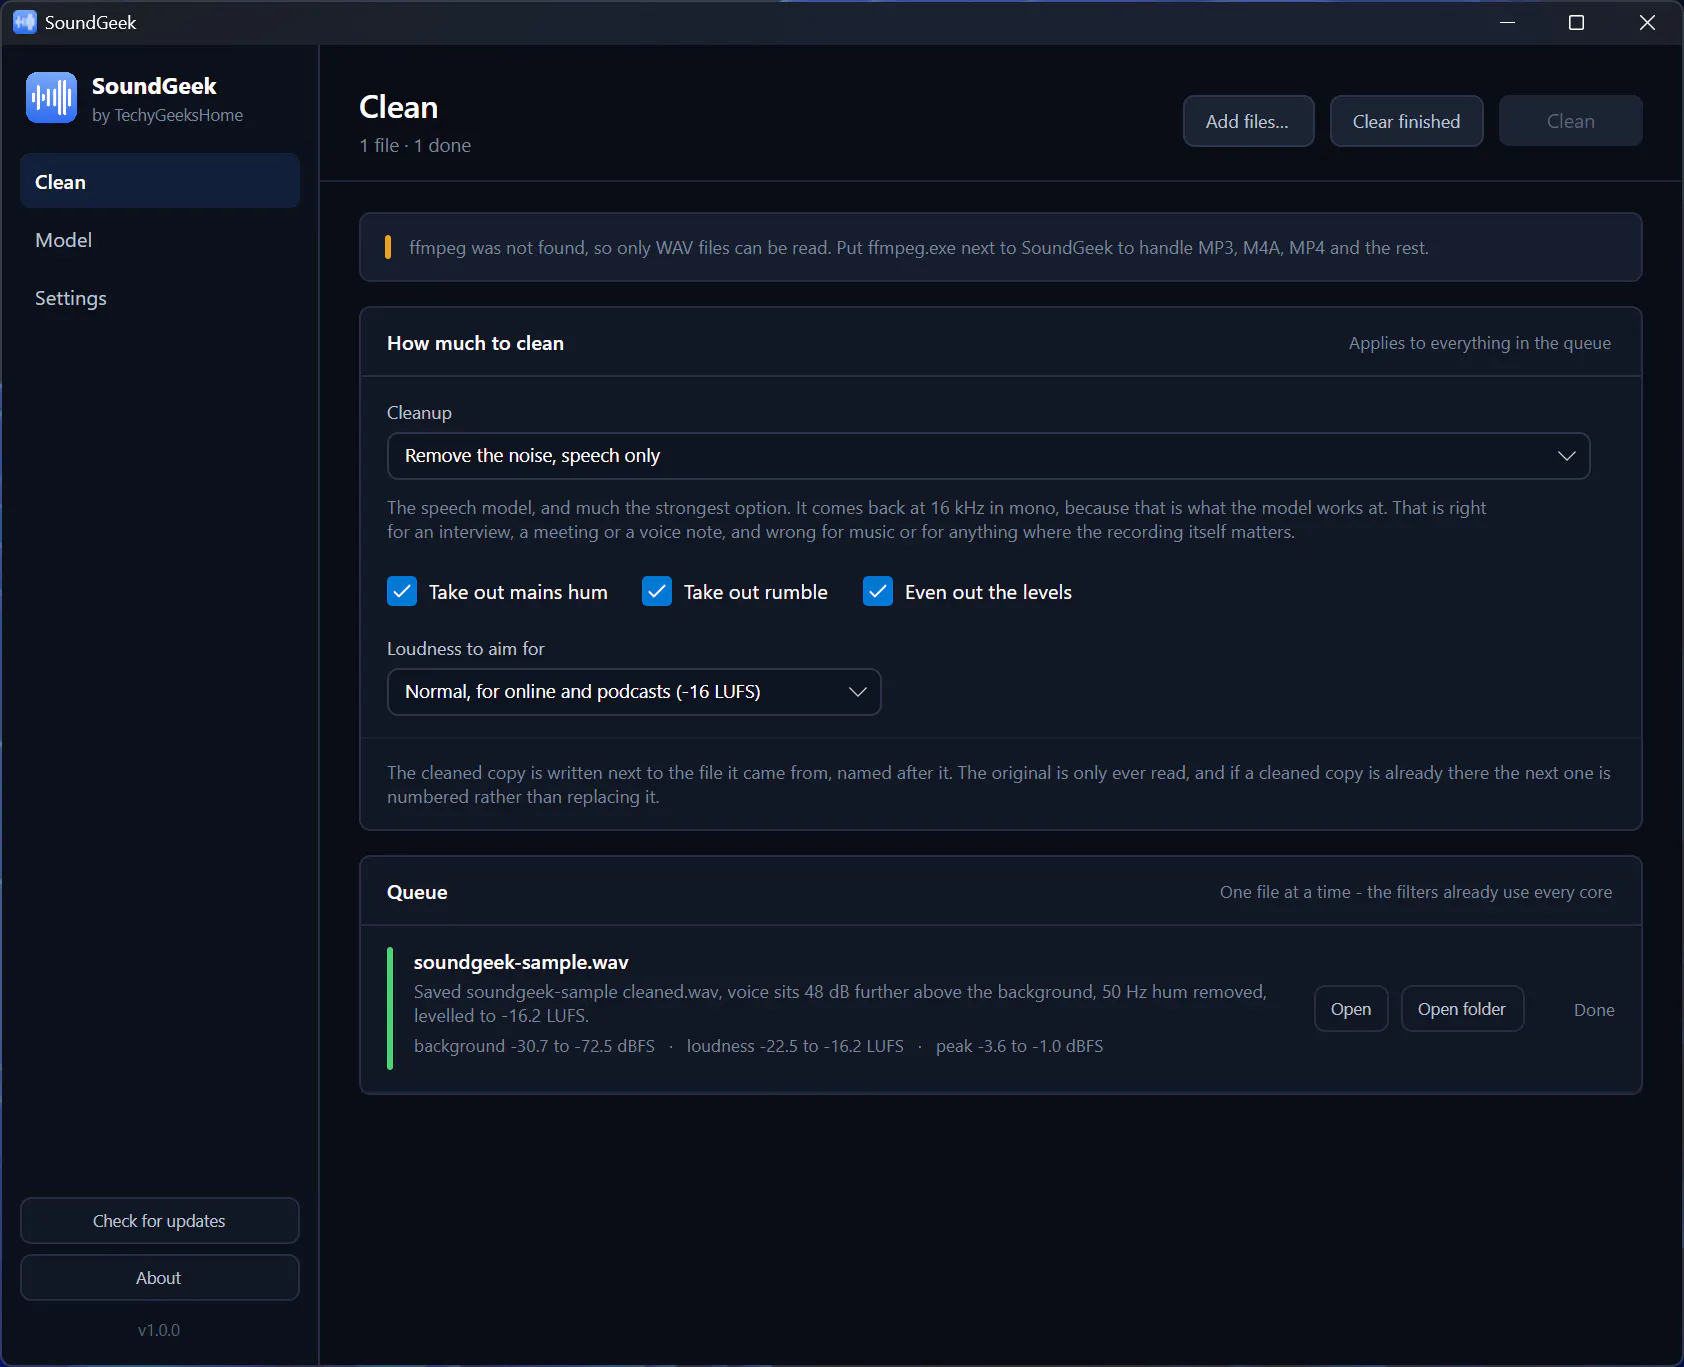This screenshot has height=1367, width=1684.
Task: Click the Clean button in header
Action: coord(1570,121)
